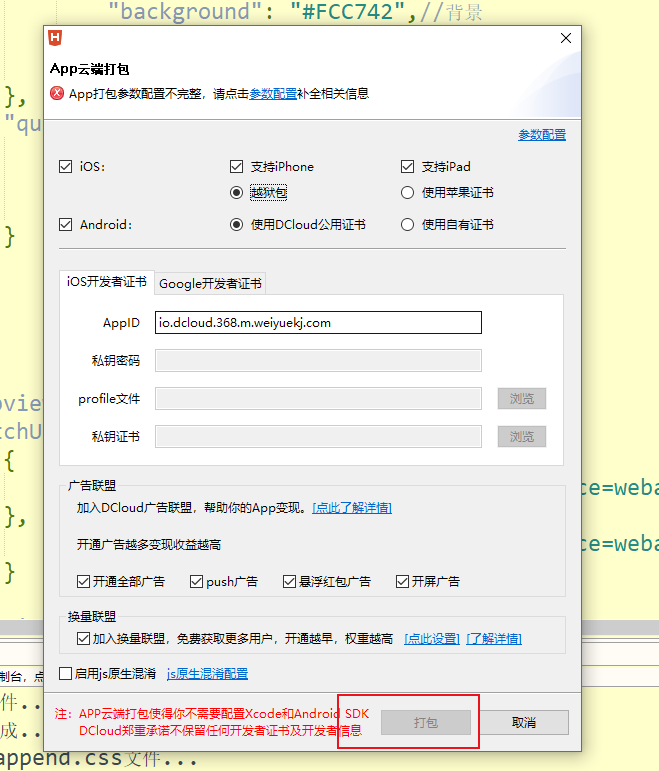Switch to the Google开发者证书 tab
The image size is (659, 771).
pos(210,283)
